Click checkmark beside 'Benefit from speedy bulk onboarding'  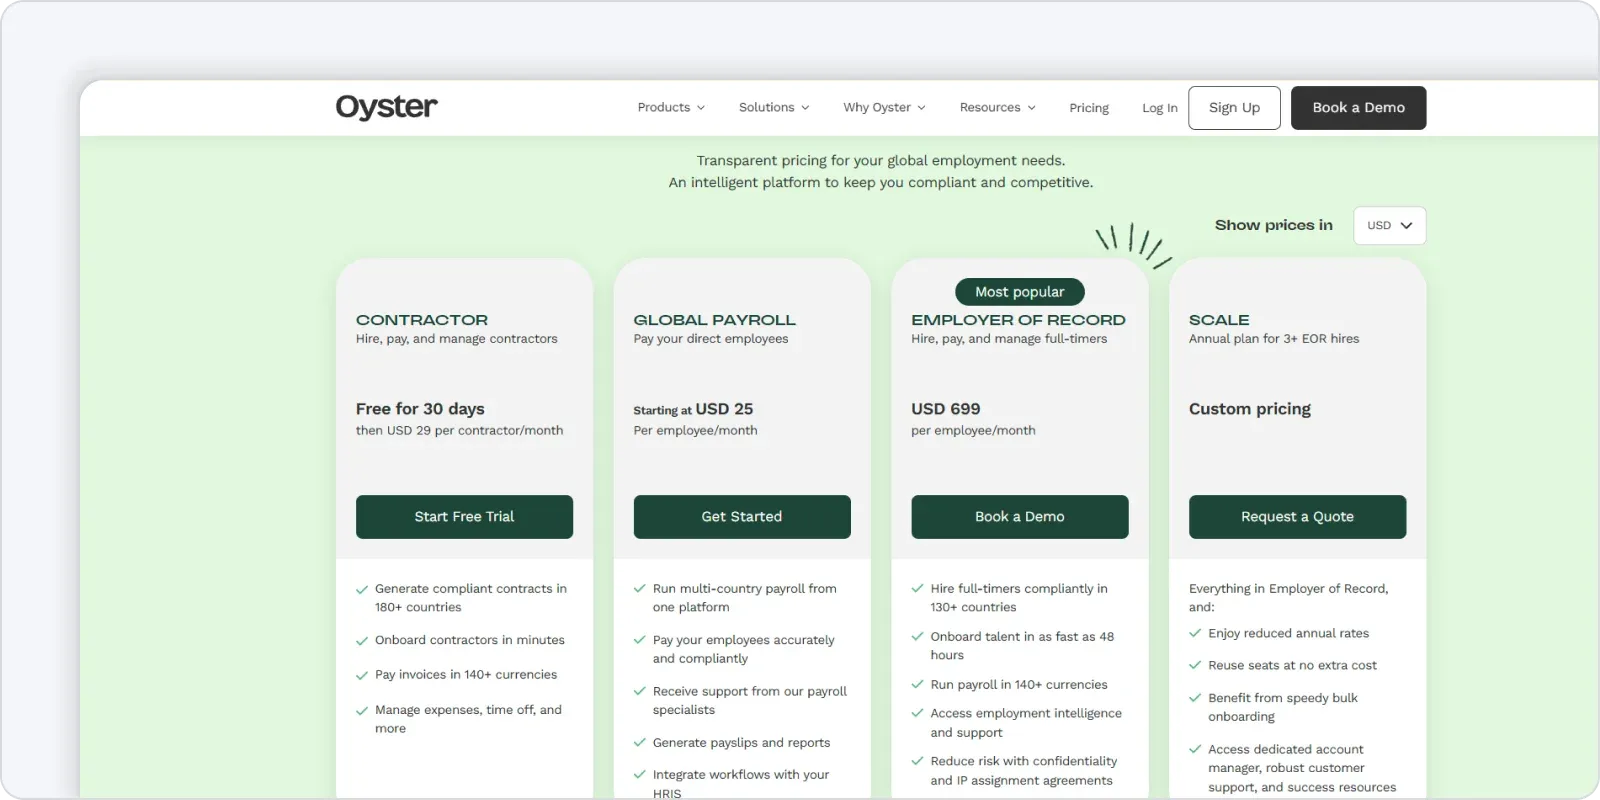pyautogui.click(x=1195, y=698)
